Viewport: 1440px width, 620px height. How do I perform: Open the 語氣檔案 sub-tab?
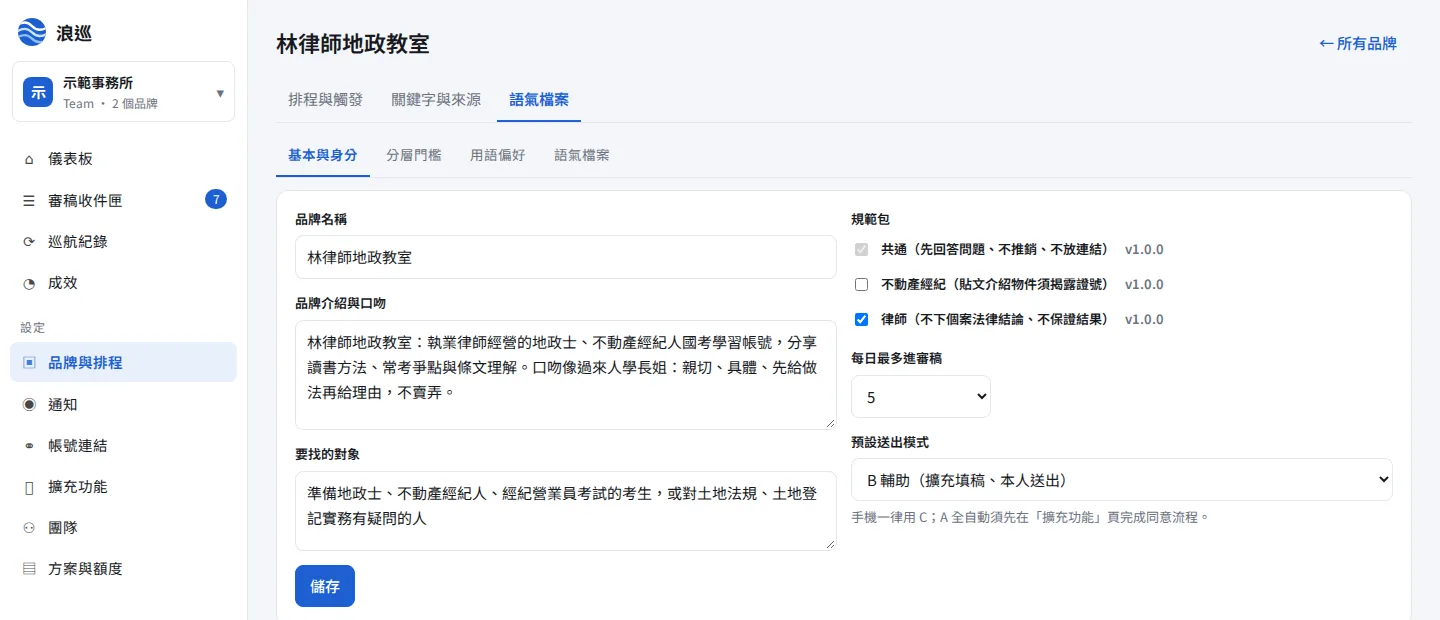point(582,155)
